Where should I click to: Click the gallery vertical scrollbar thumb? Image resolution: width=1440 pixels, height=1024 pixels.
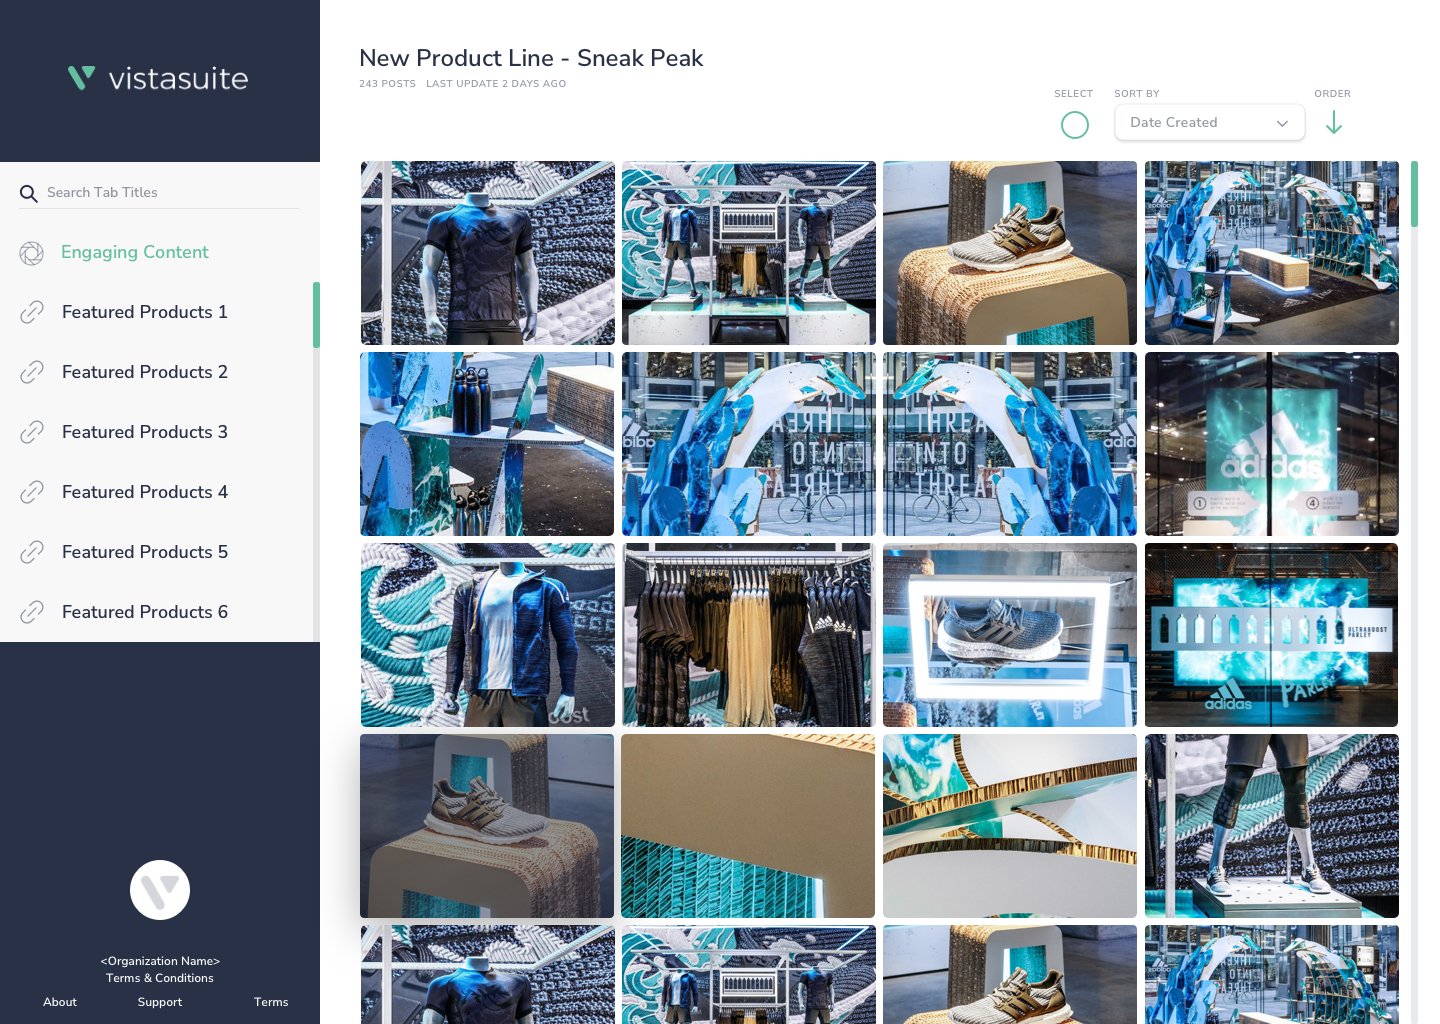click(1414, 194)
